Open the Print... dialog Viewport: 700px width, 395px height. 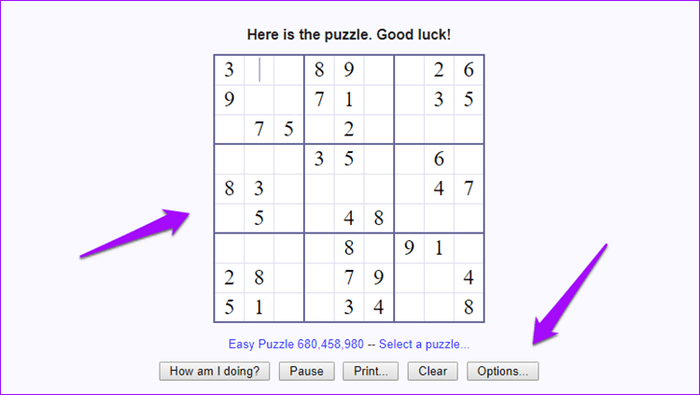(371, 371)
